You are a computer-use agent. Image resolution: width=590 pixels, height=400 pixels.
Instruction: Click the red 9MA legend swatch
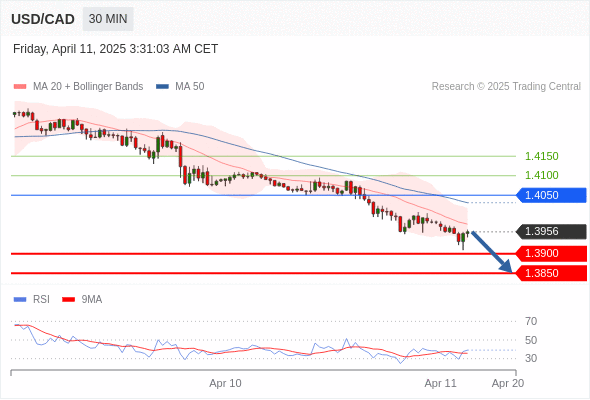tap(68, 300)
